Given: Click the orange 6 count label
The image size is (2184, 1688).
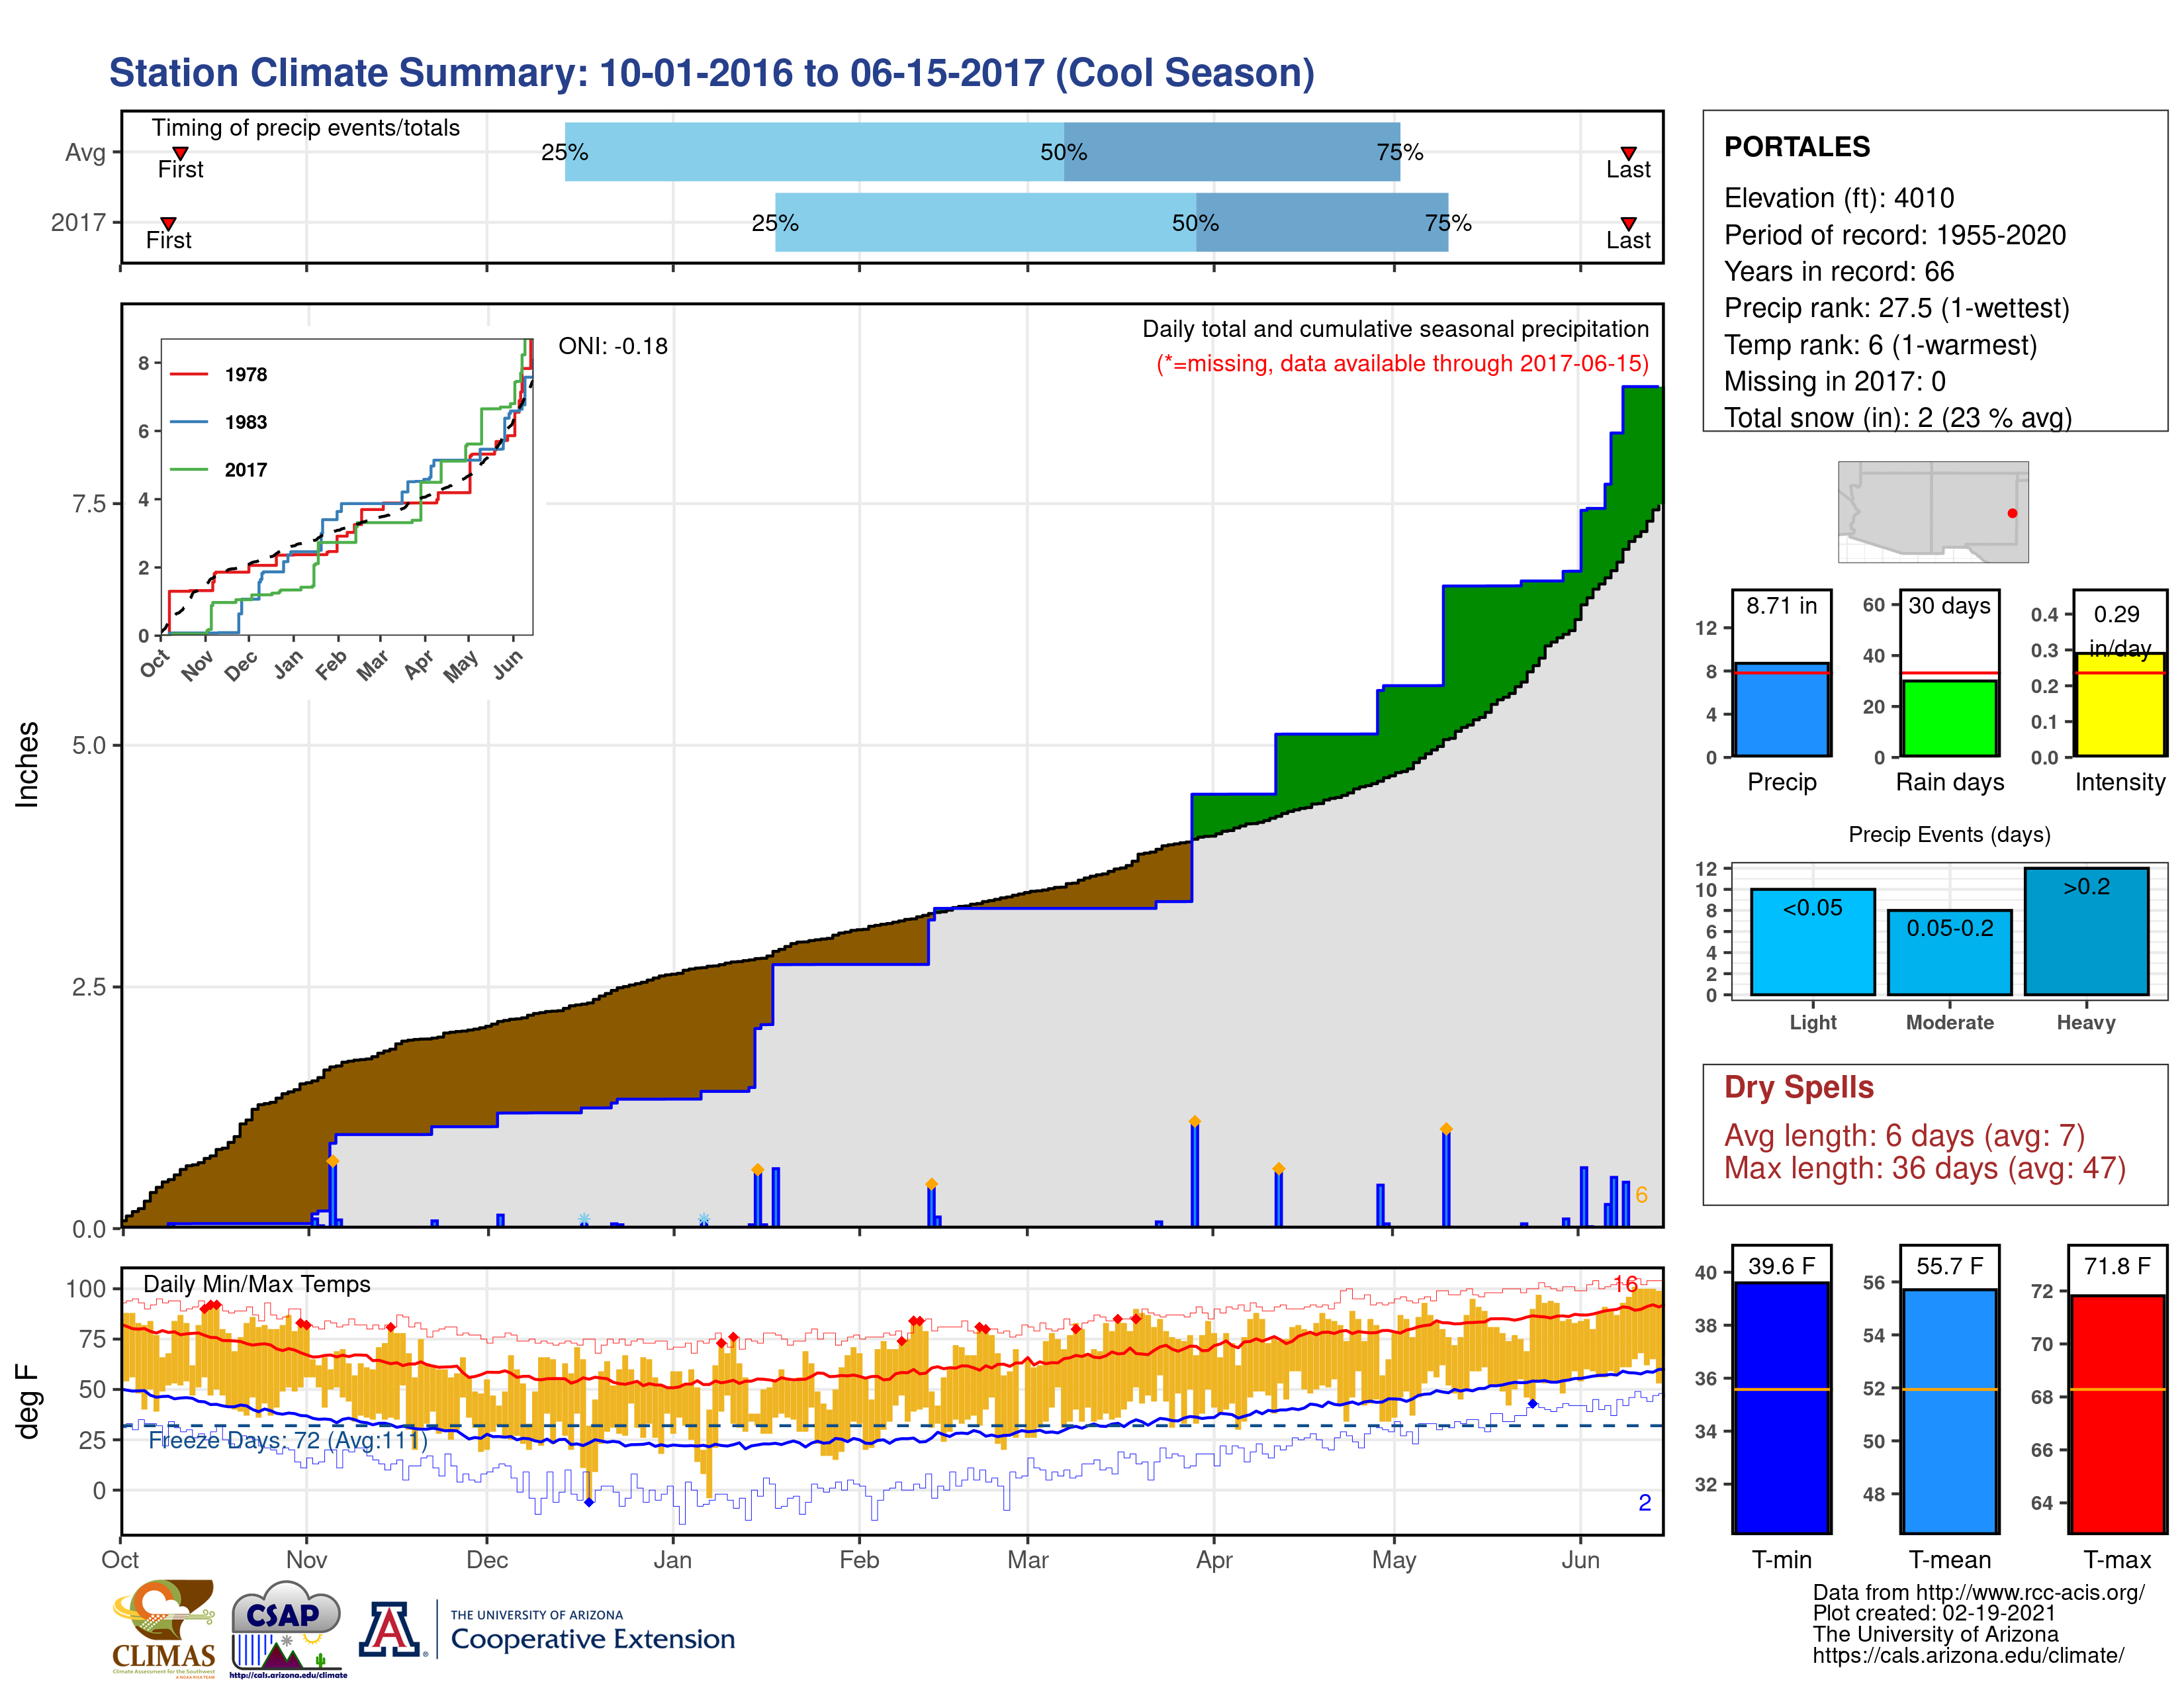Looking at the screenshot, I should (x=1641, y=1195).
